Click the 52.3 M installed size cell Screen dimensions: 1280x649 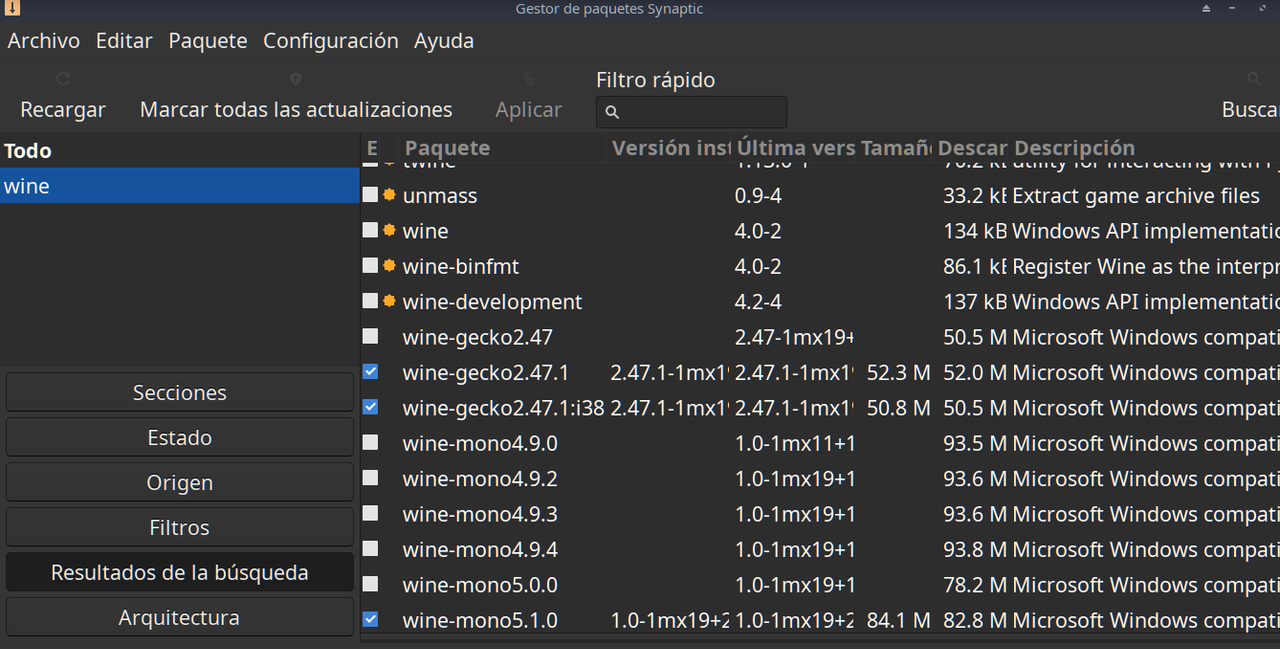point(899,373)
